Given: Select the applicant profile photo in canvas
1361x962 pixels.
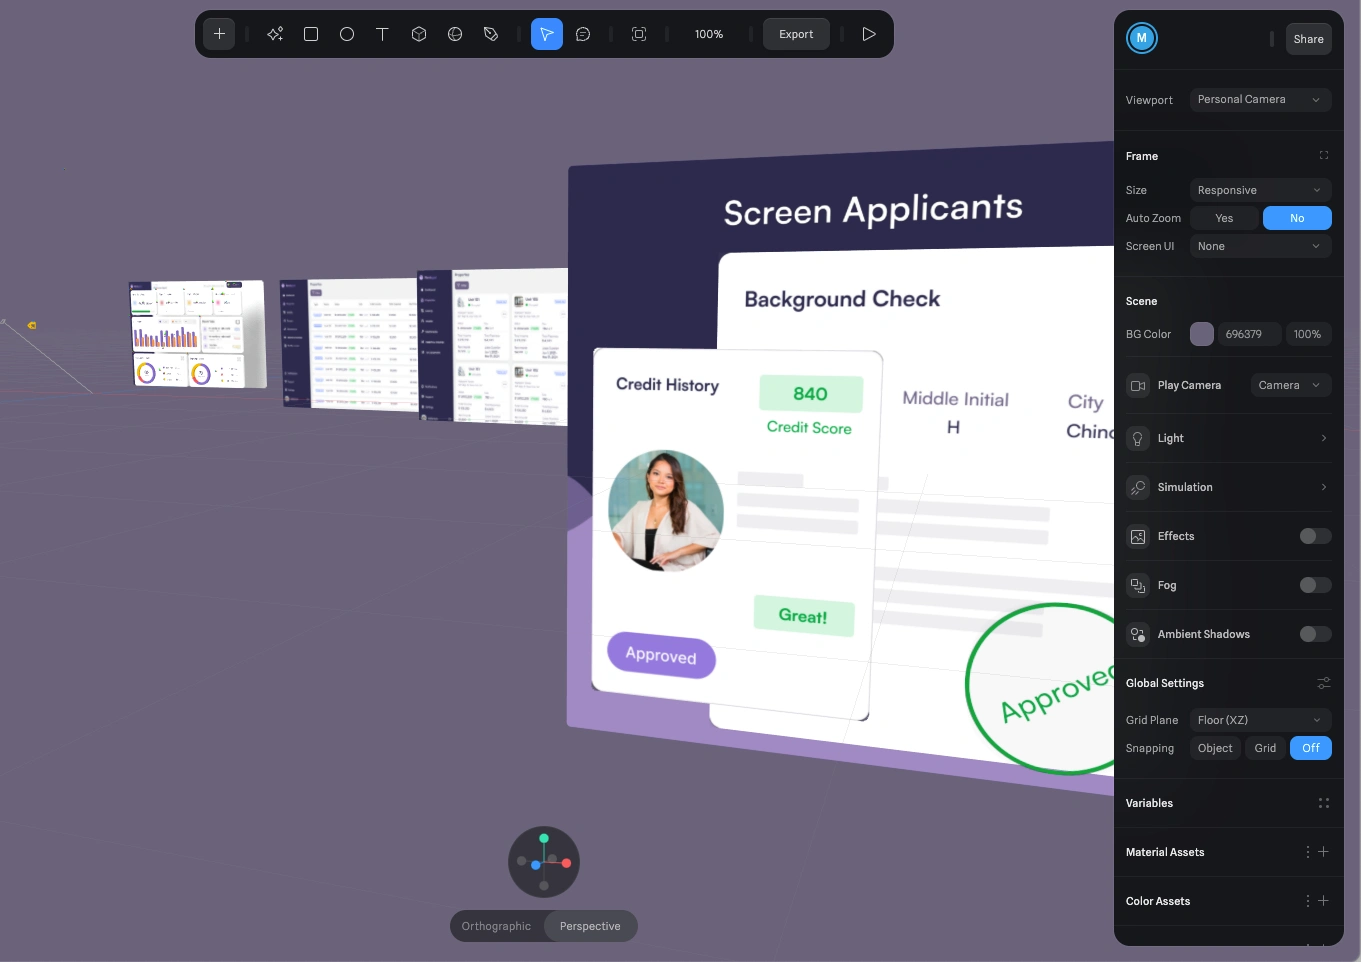Looking at the screenshot, I should (666, 510).
